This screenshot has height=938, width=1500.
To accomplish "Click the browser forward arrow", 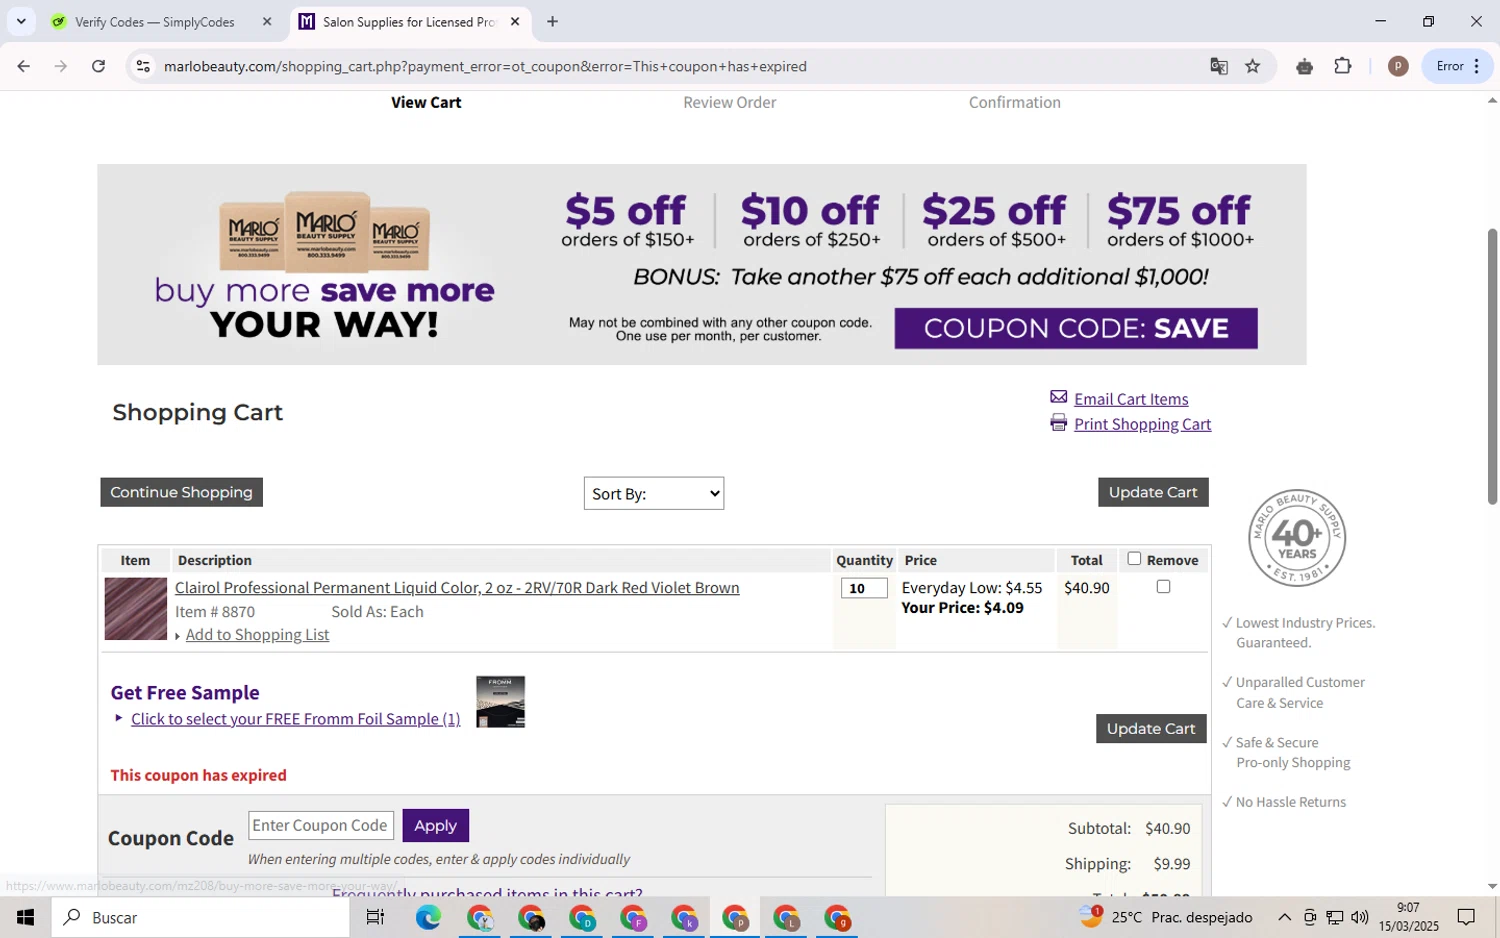I will 61,66.
